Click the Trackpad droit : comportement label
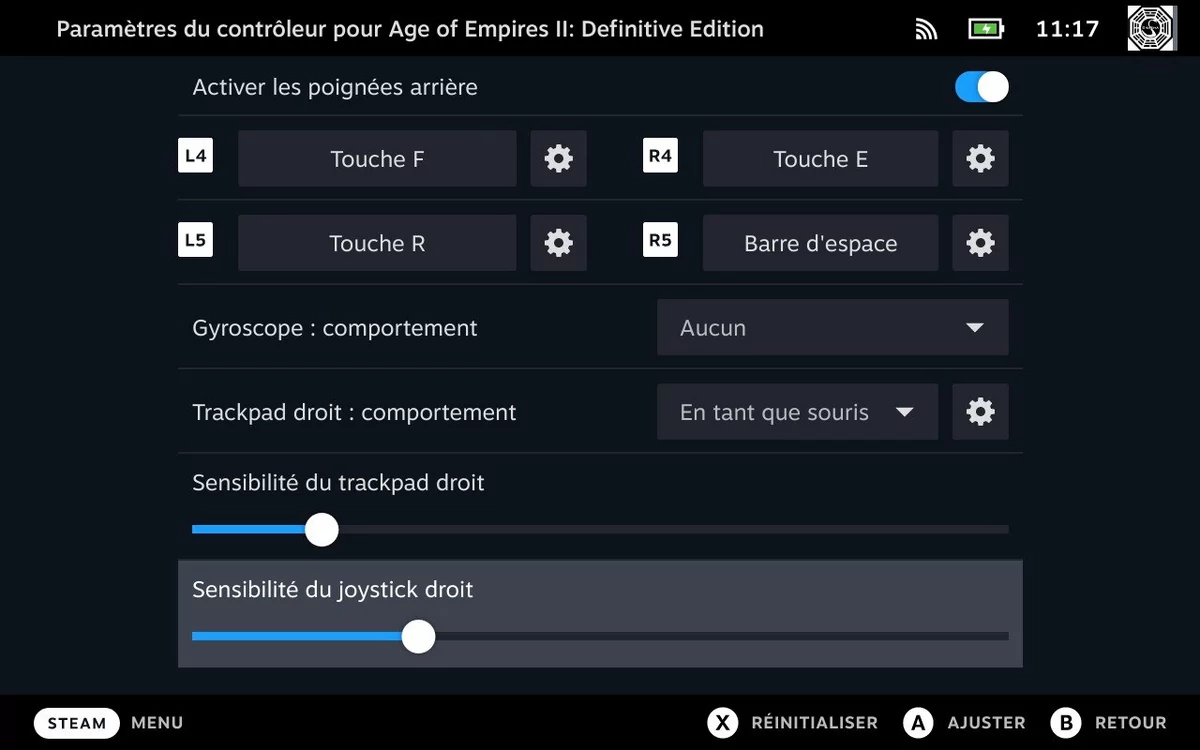The height and width of the screenshot is (750, 1200). 354,412
